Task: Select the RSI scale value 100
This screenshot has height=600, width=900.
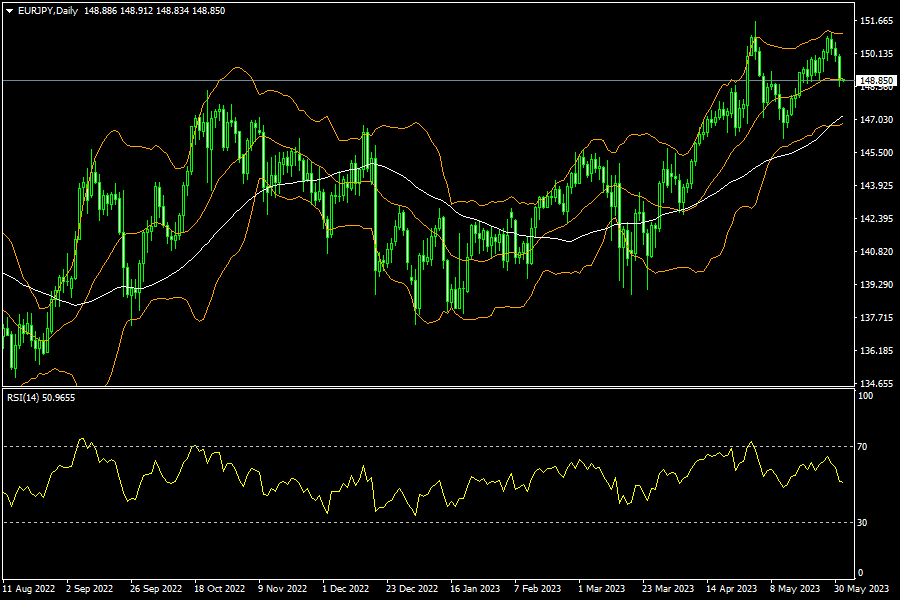Action: 865,396
